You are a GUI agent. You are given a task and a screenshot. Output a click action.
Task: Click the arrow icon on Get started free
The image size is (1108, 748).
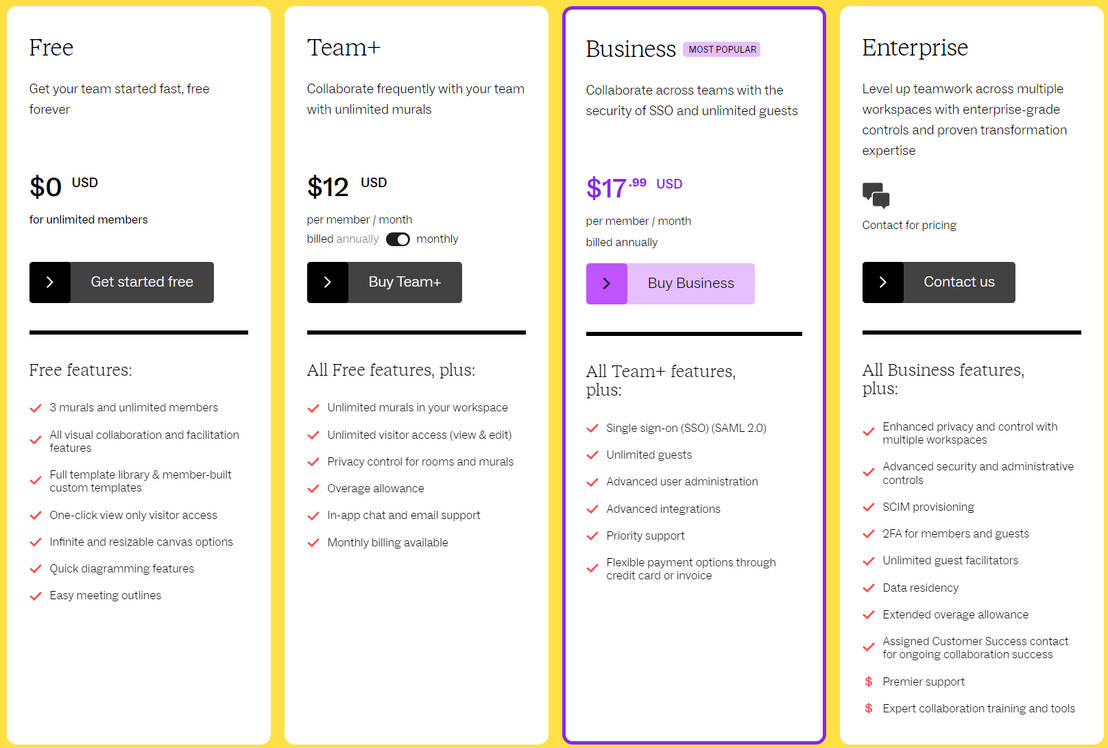(50, 282)
